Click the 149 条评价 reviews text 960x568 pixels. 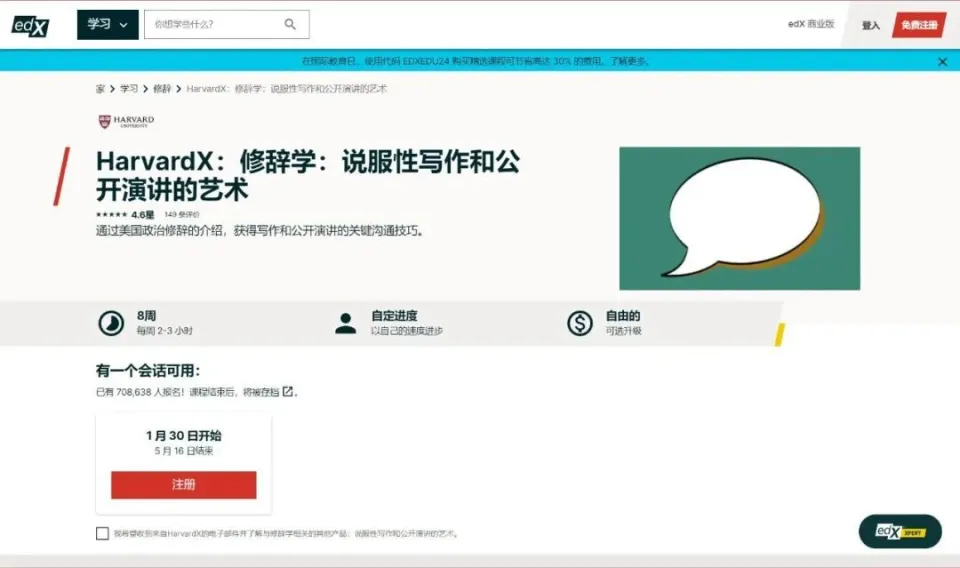pos(182,215)
